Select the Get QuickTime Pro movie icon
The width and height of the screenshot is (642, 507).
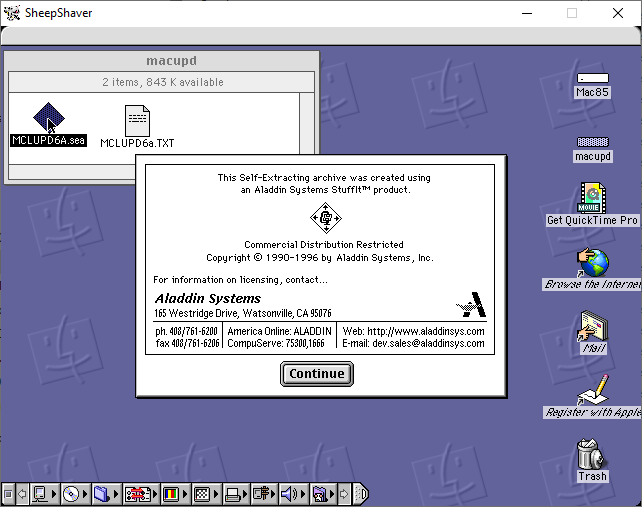click(x=592, y=198)
